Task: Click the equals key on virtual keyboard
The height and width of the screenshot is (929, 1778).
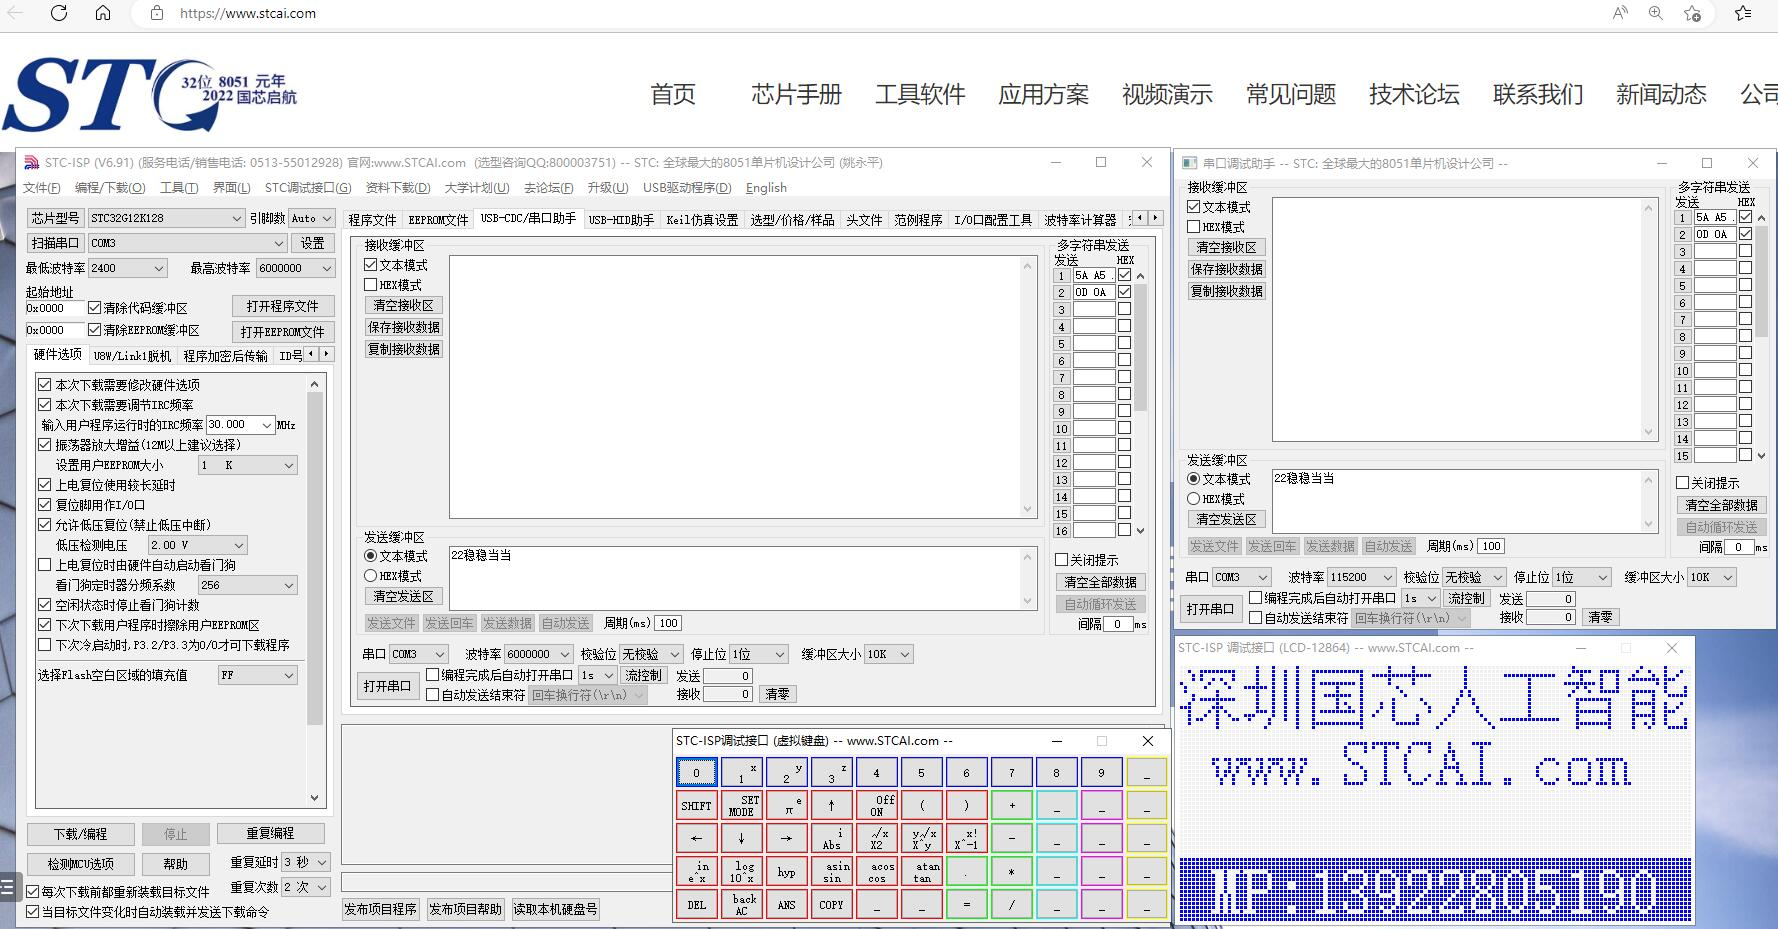Action: pos(966,904)
